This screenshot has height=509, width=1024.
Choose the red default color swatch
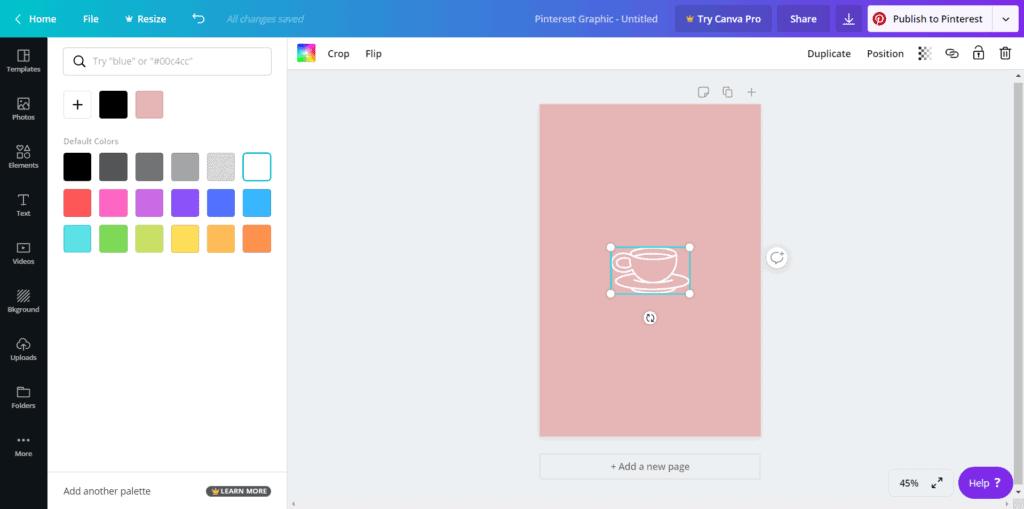[x=77, y=203]
